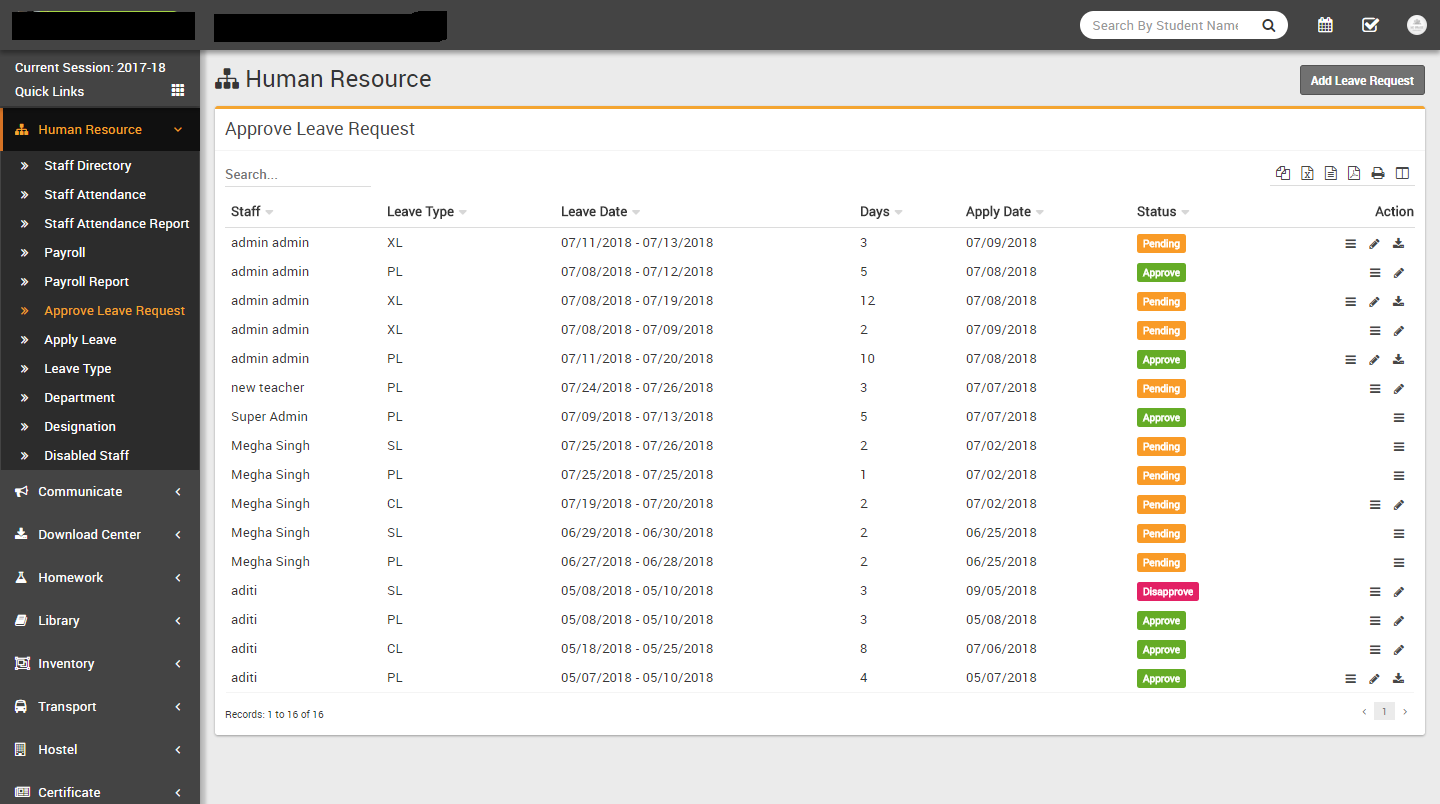Open Staff Attendance Report in sidebar
This screenshot has width=1440, height=804.
pos(116,223)
